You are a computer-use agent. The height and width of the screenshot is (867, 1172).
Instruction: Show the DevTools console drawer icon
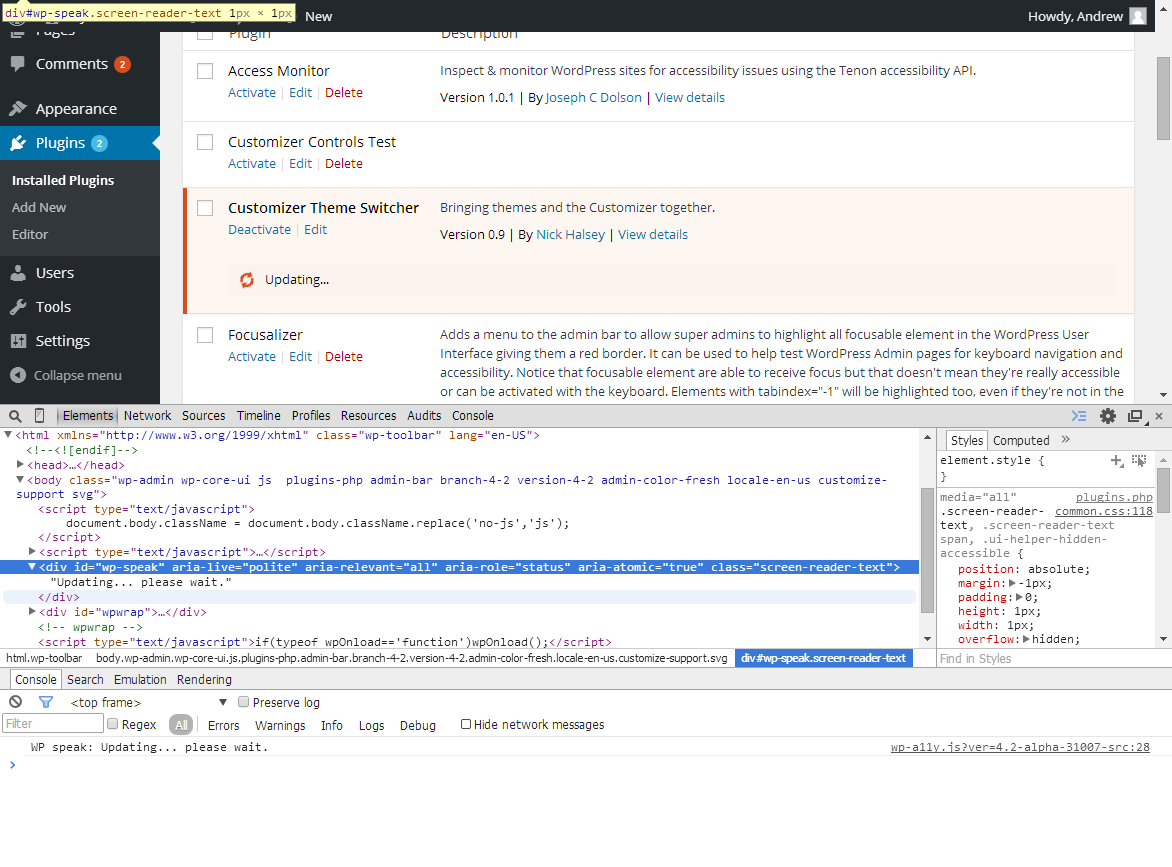(1079, 416)
